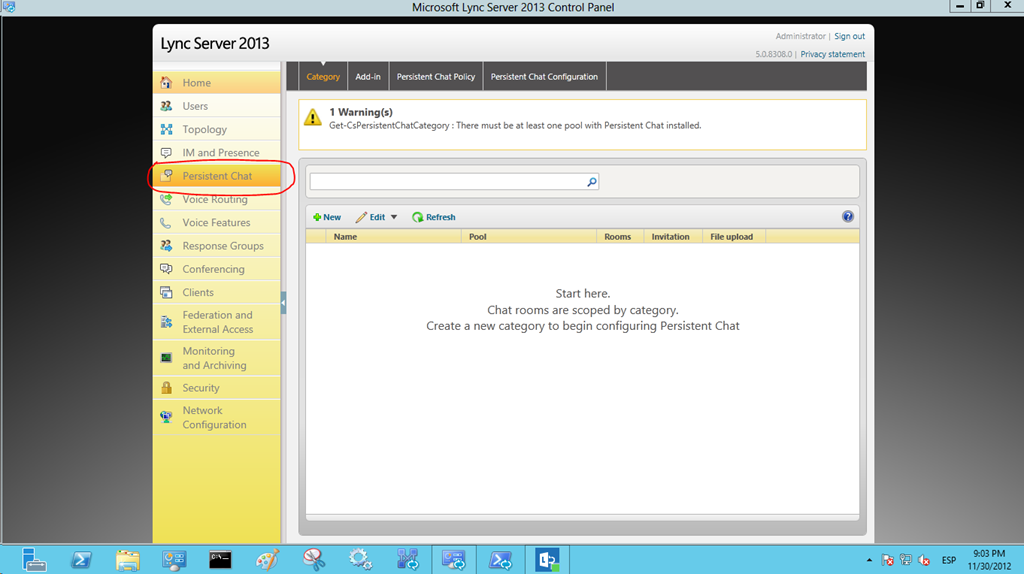Open the Topology section
1024x574 pixels.
(x=204, y=129)
